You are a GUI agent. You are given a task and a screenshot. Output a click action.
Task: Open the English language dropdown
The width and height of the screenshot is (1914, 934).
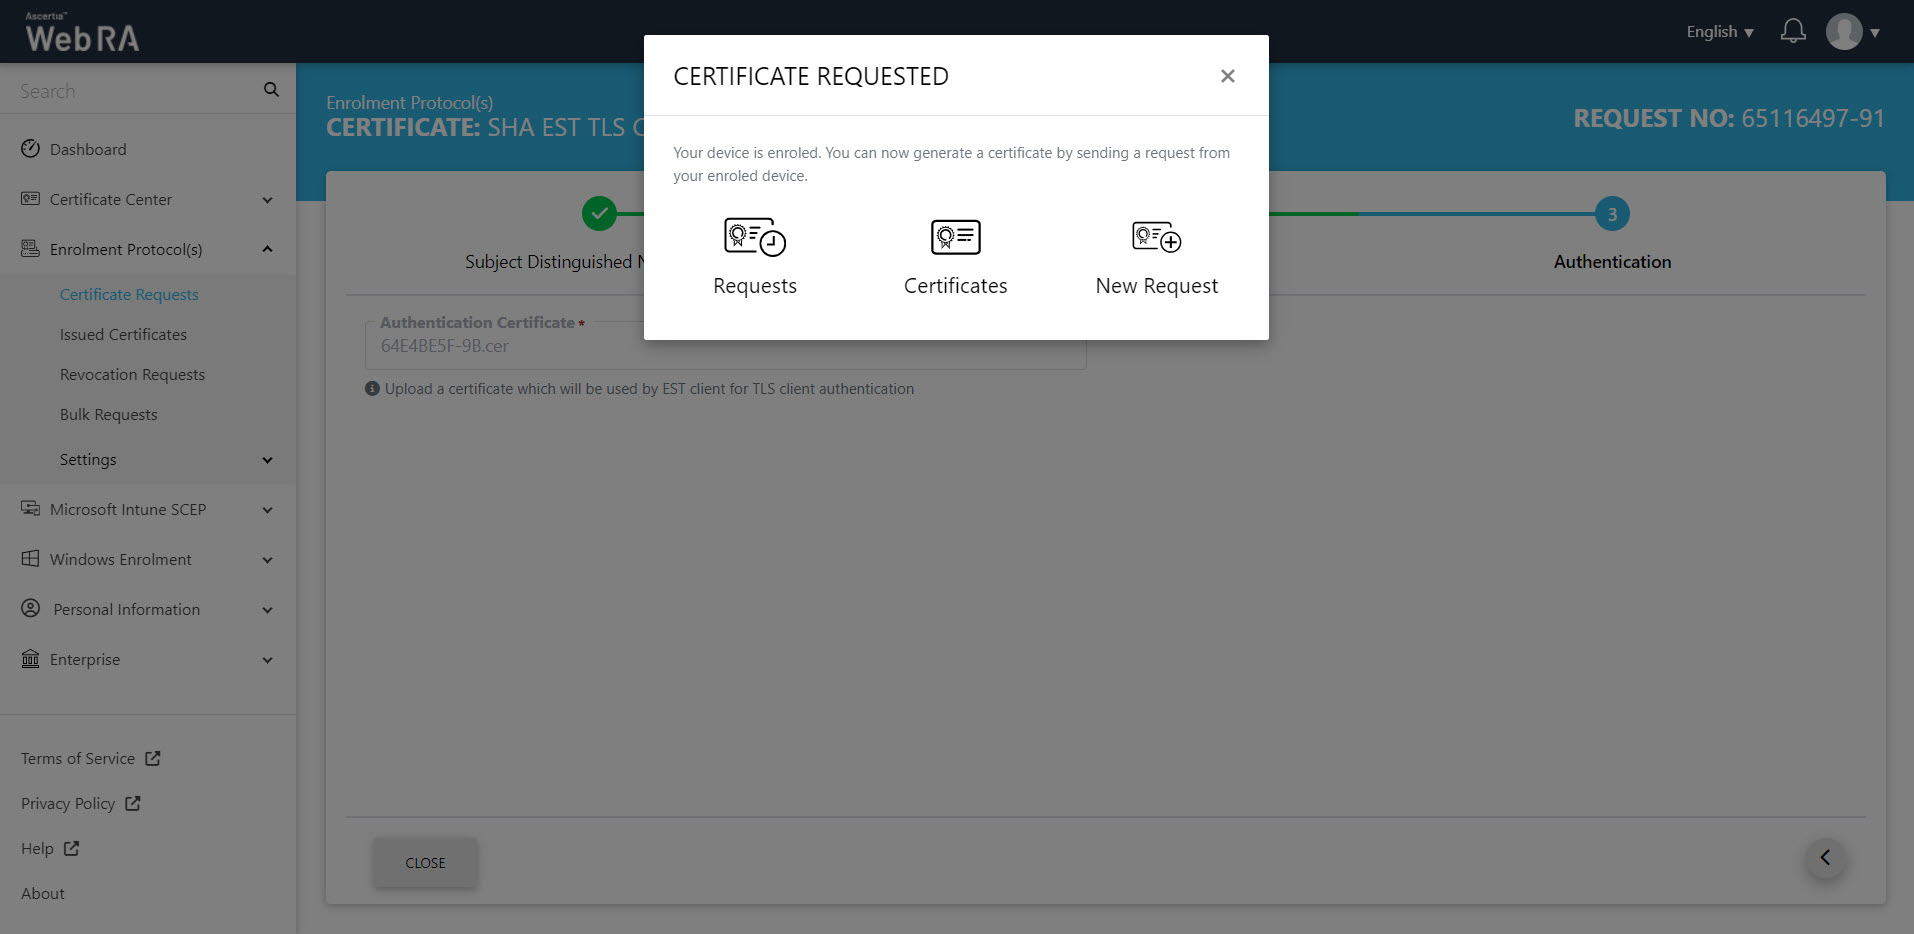coord(1719,32)
